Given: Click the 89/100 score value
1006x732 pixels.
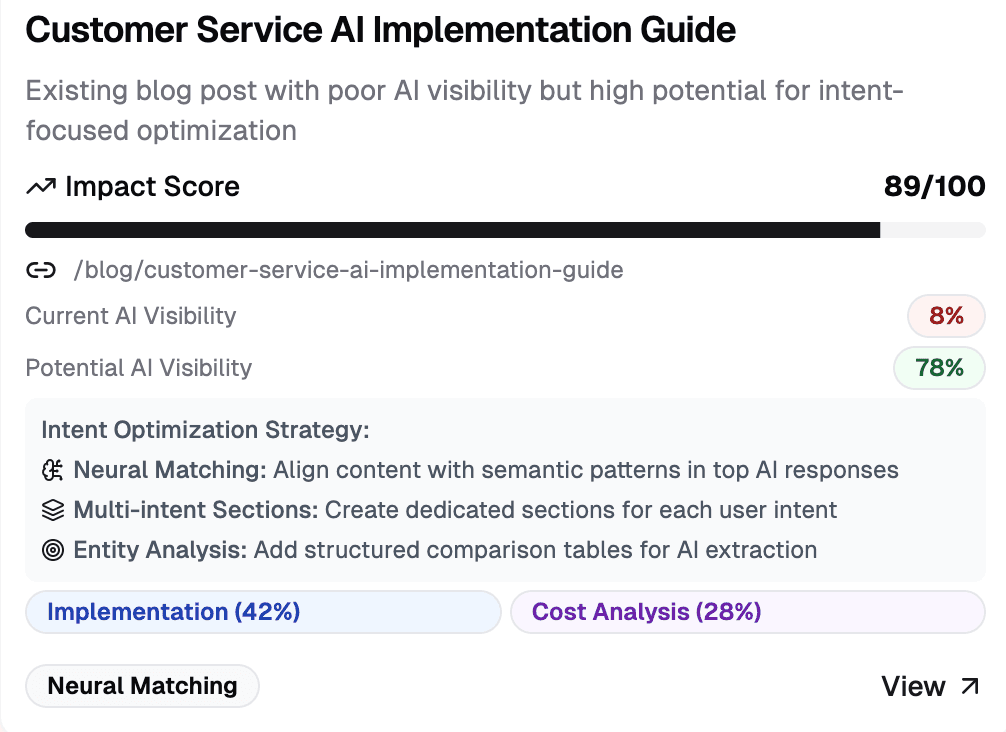Looking at the screenshot, I should [x=934, y=187].
